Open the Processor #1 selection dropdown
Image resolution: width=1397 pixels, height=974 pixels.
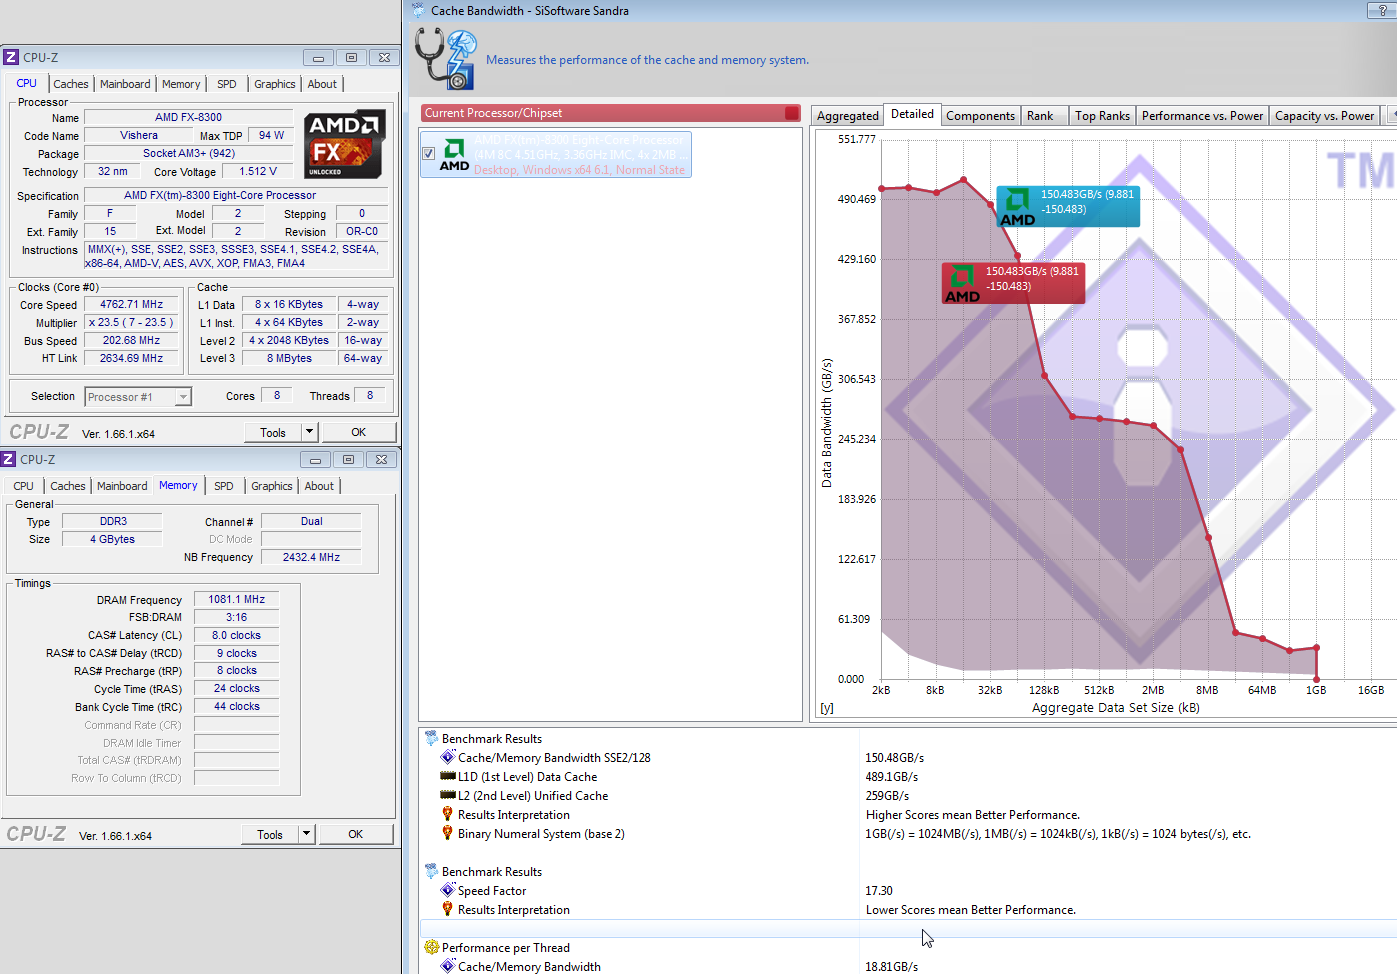pyautogui.click(x=182, y=397)
